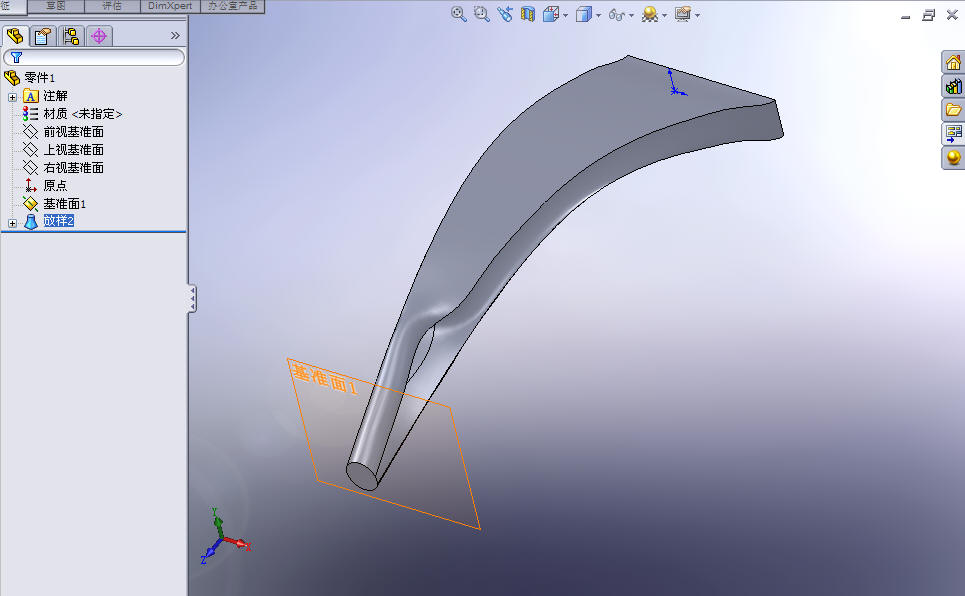Screen dimensions: 965x596
Task: Select 基准面1 in the feature tree
Action: tap(64, 204)
